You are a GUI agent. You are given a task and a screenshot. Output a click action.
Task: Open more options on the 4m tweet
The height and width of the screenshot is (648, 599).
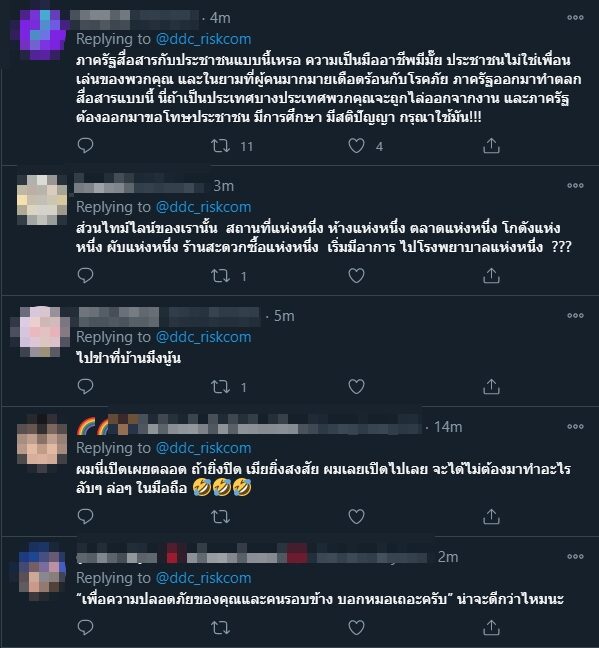coord(575,17)
